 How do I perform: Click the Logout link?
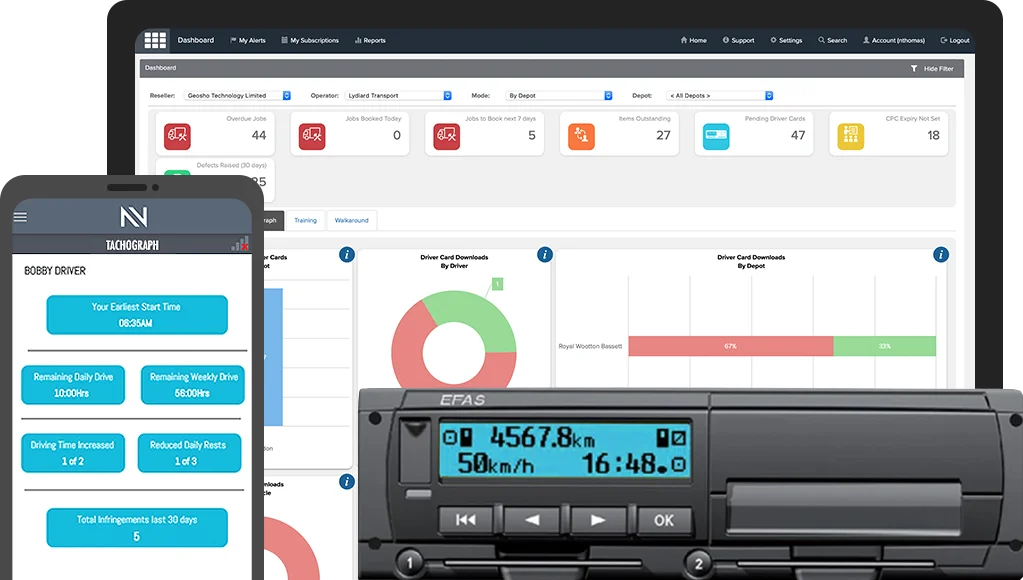(955, 41)
